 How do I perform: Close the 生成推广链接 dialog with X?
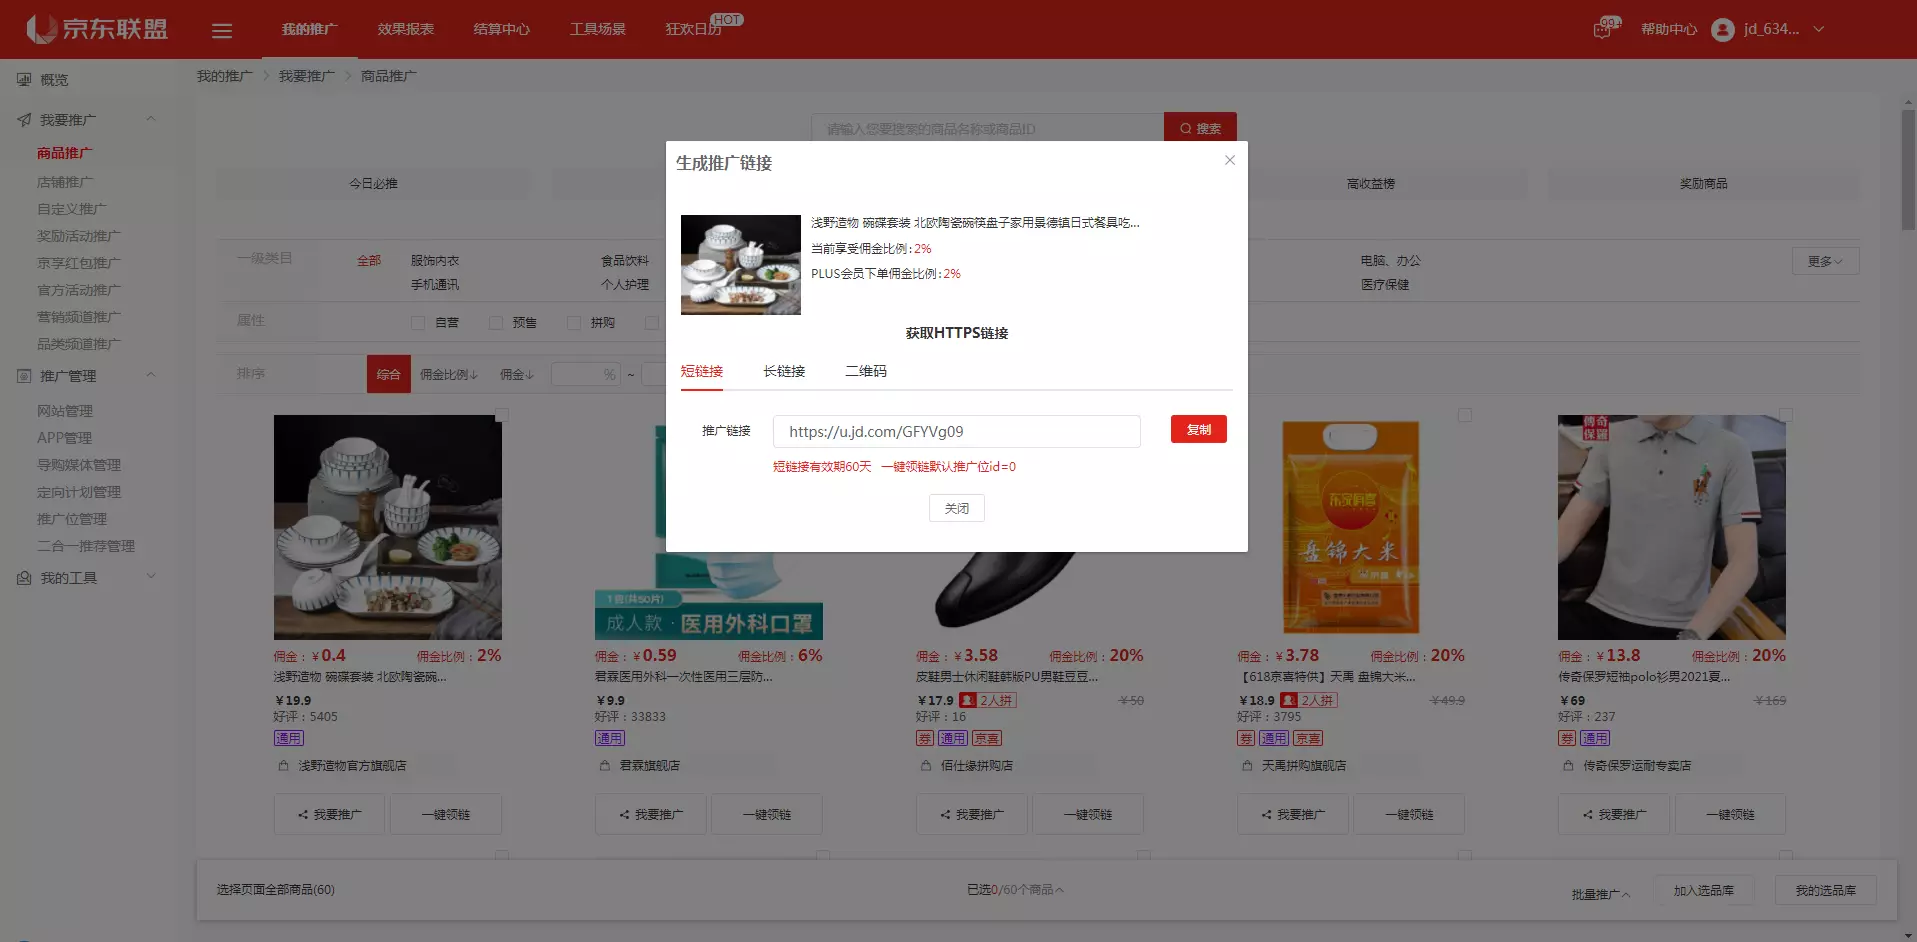point(1230,160)
